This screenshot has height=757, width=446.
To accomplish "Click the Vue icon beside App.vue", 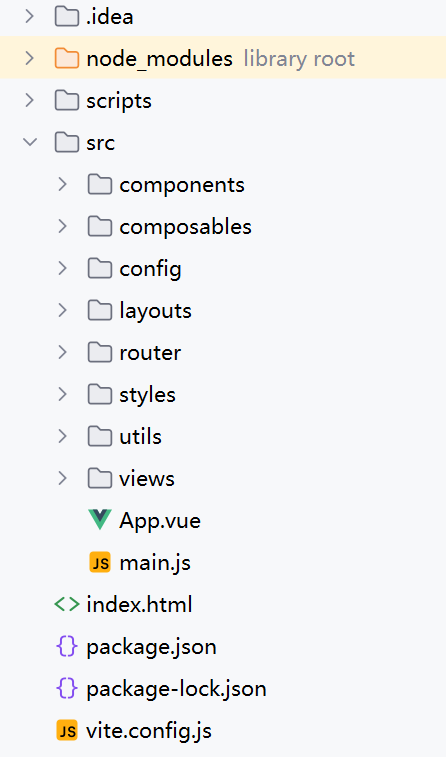I will [x=100, y=520].
